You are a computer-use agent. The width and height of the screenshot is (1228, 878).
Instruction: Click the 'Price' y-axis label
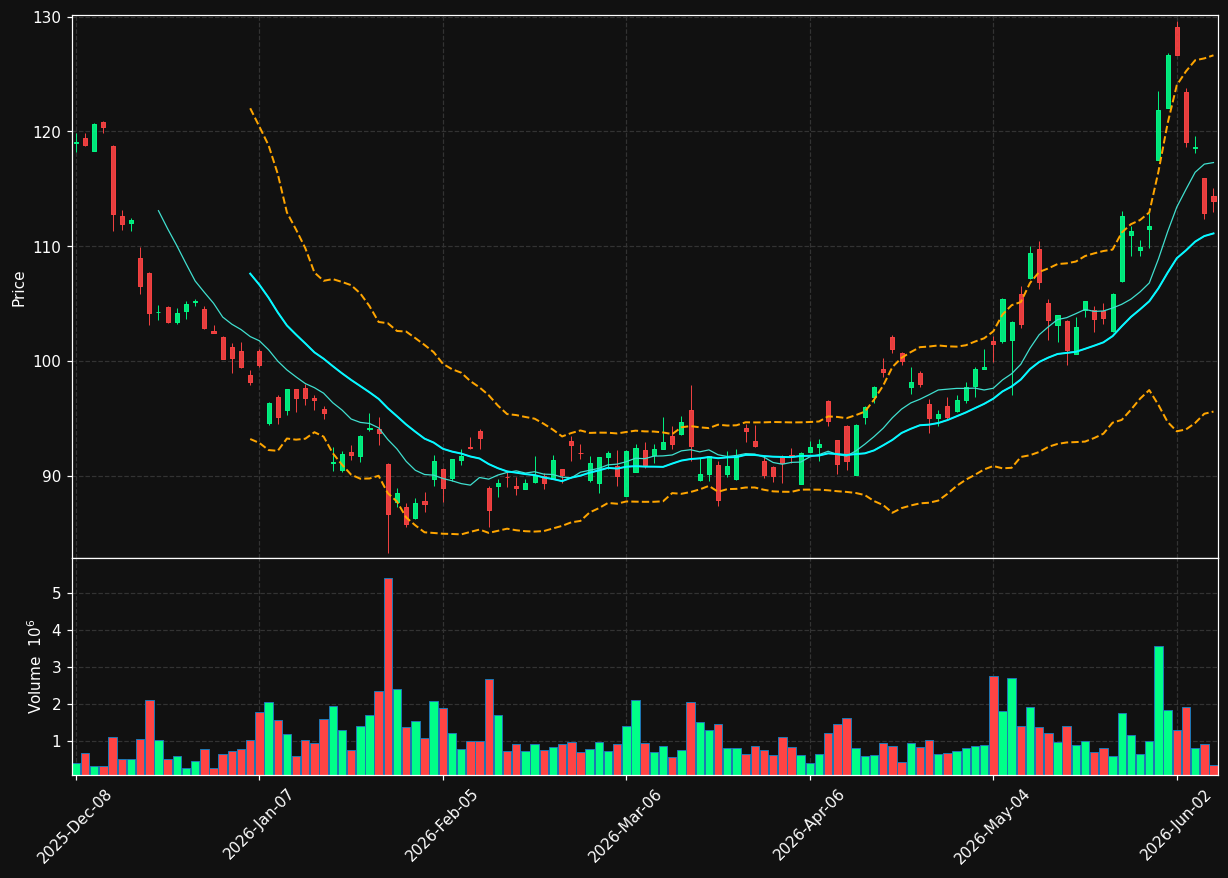19,288
